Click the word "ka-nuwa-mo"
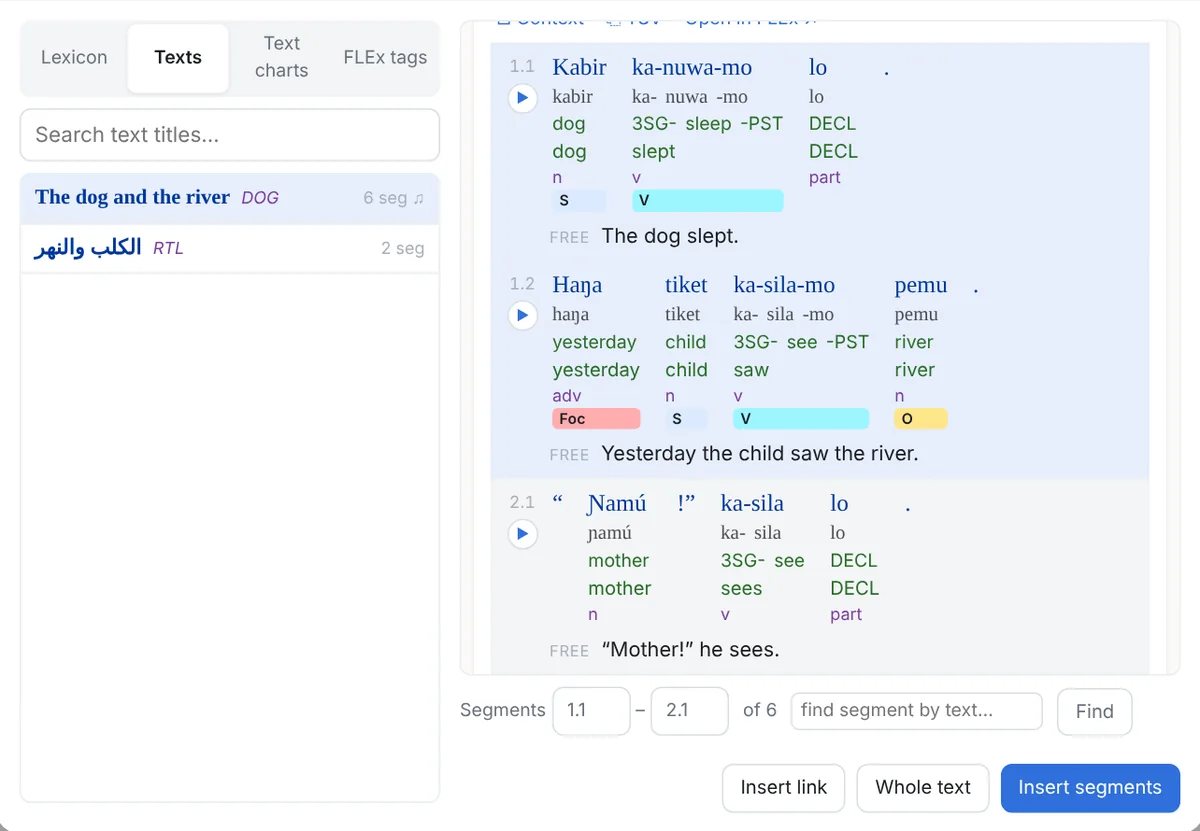This screenshot has width=1200, height=831. (x=692, y=67)
